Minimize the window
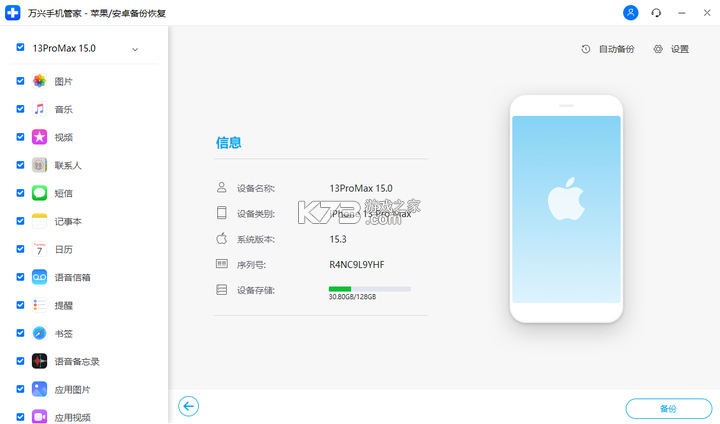The image size is (720, 424). (681, 13)
